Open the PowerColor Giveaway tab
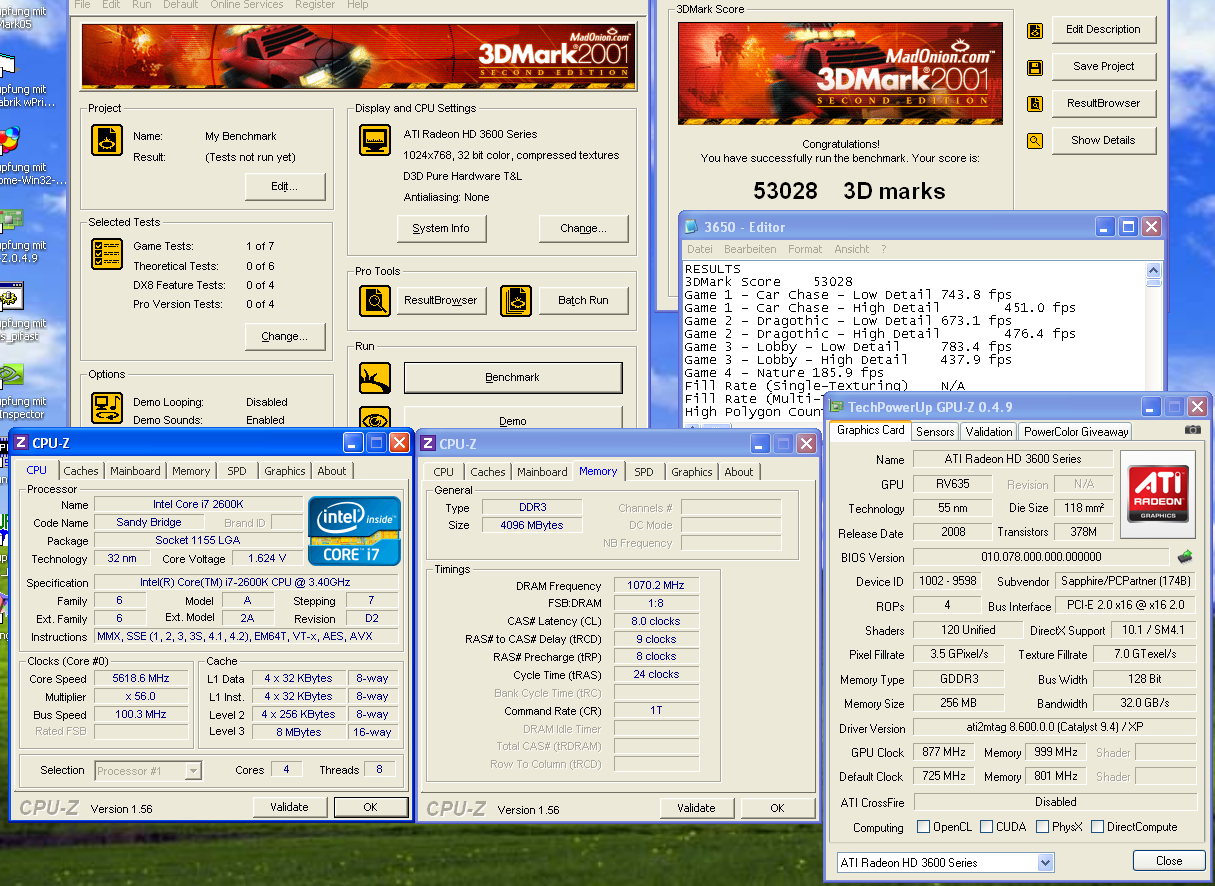This screenshot has height=886, width=1215. click(x=1075, y=432)
